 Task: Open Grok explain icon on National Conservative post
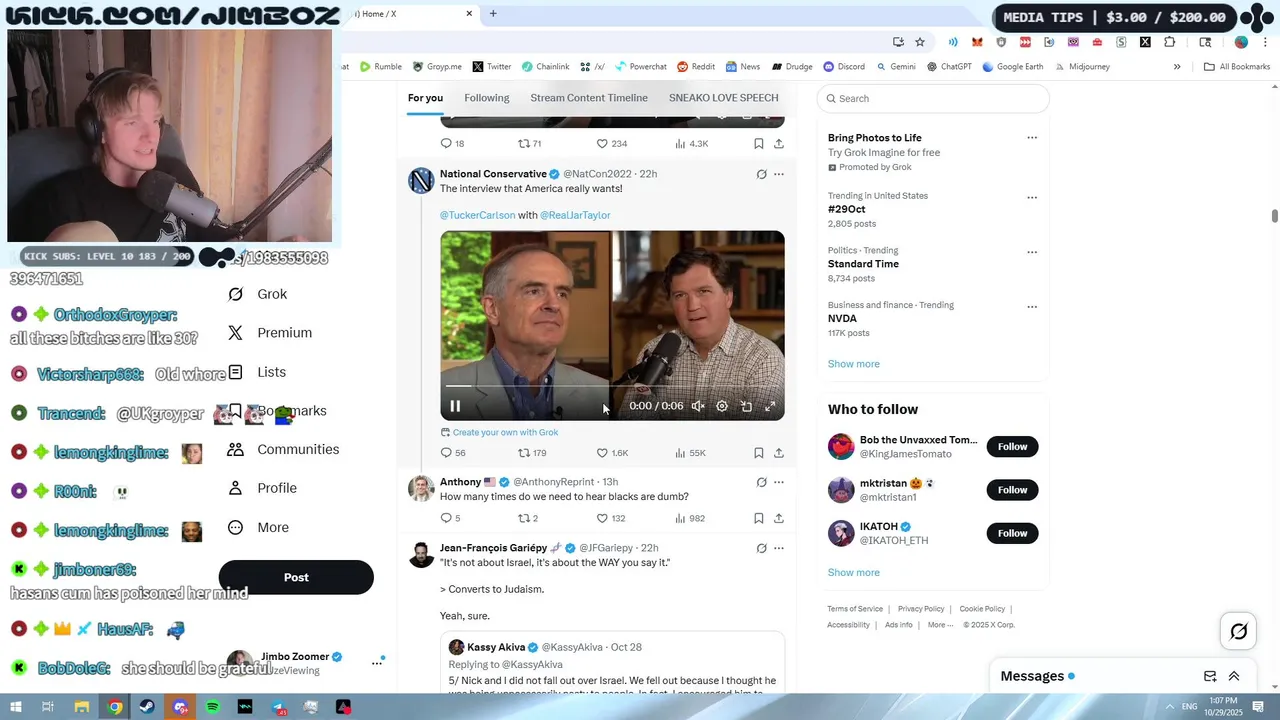click(x=761, y=174)
